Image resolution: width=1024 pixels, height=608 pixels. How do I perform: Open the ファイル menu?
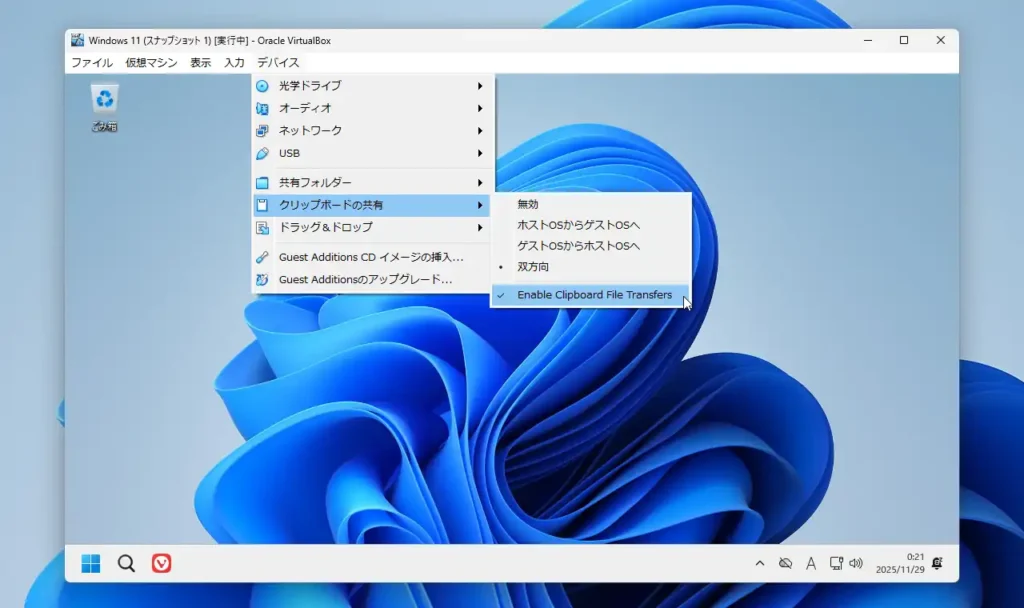point(91,62)
